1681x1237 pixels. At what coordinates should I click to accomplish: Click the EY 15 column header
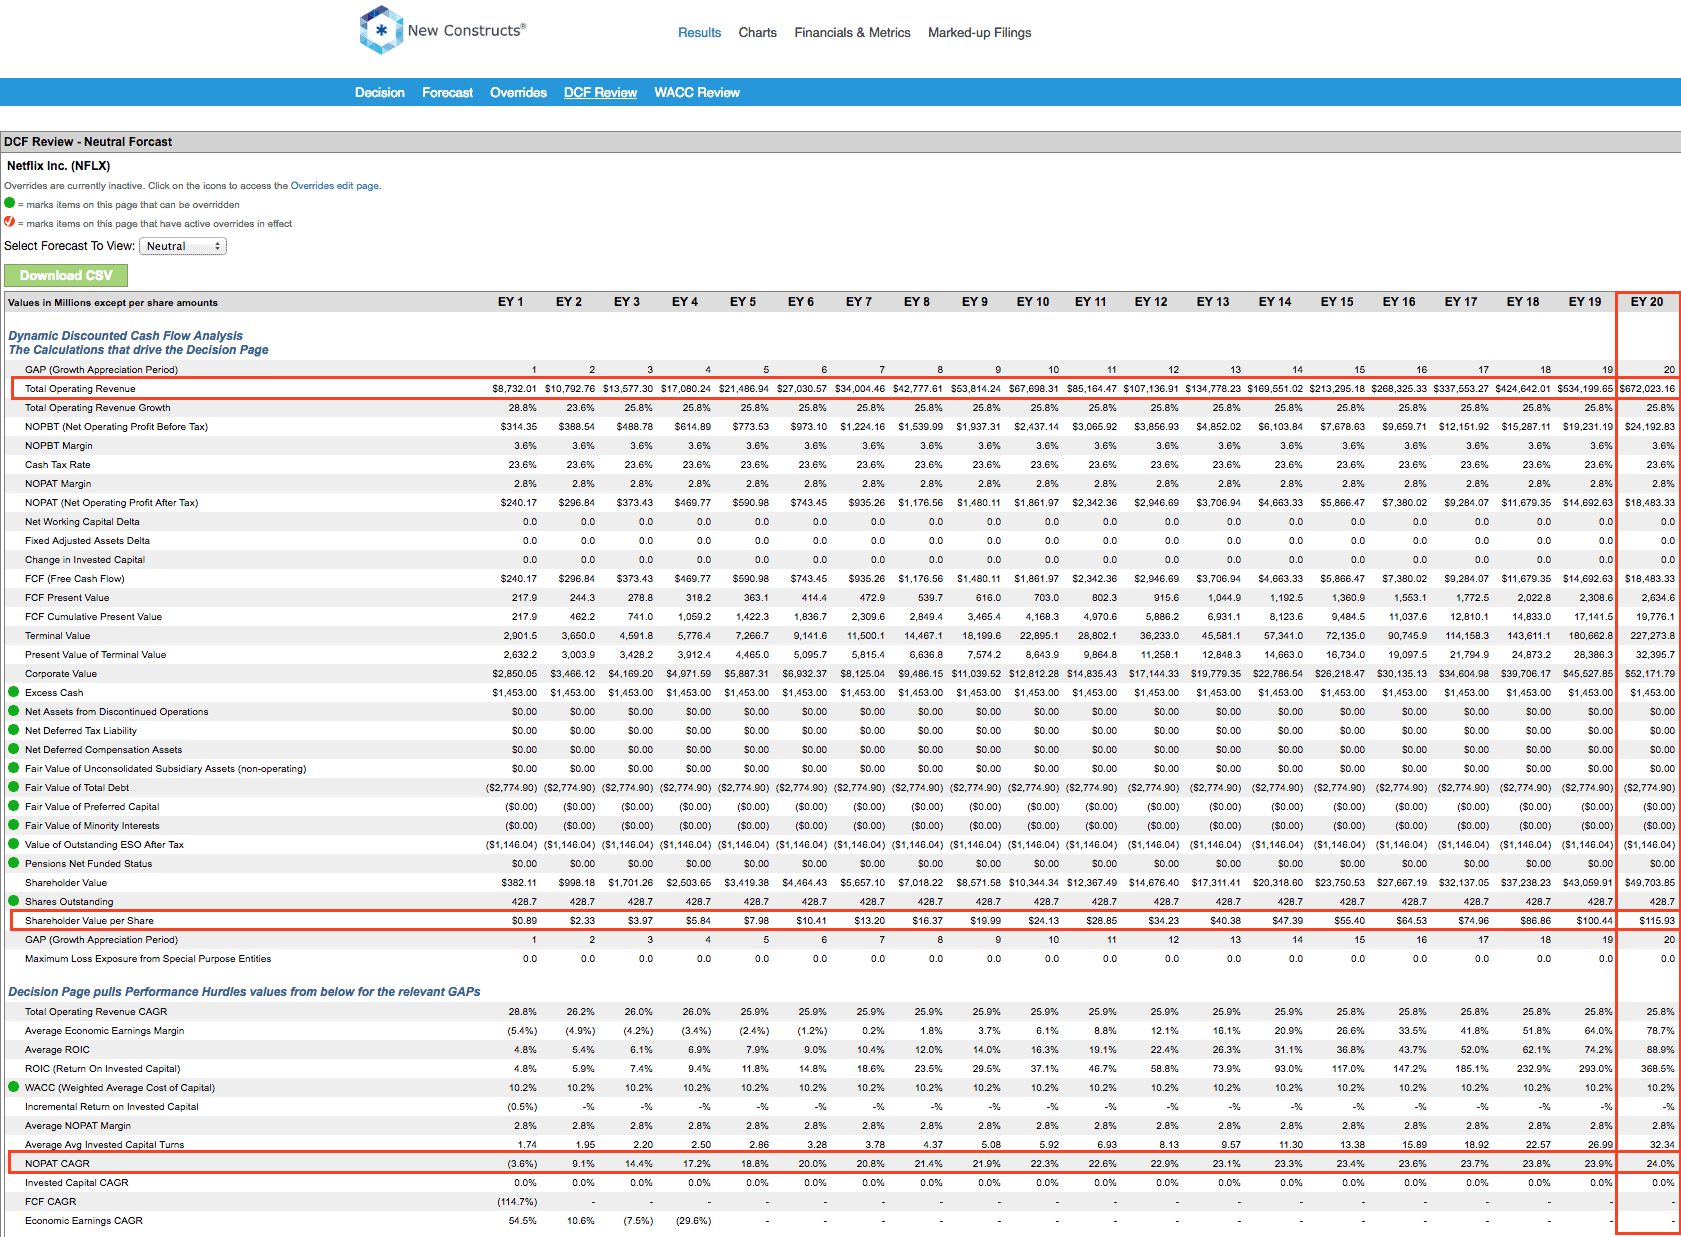pyautogui.click(x=1337, y=302)
